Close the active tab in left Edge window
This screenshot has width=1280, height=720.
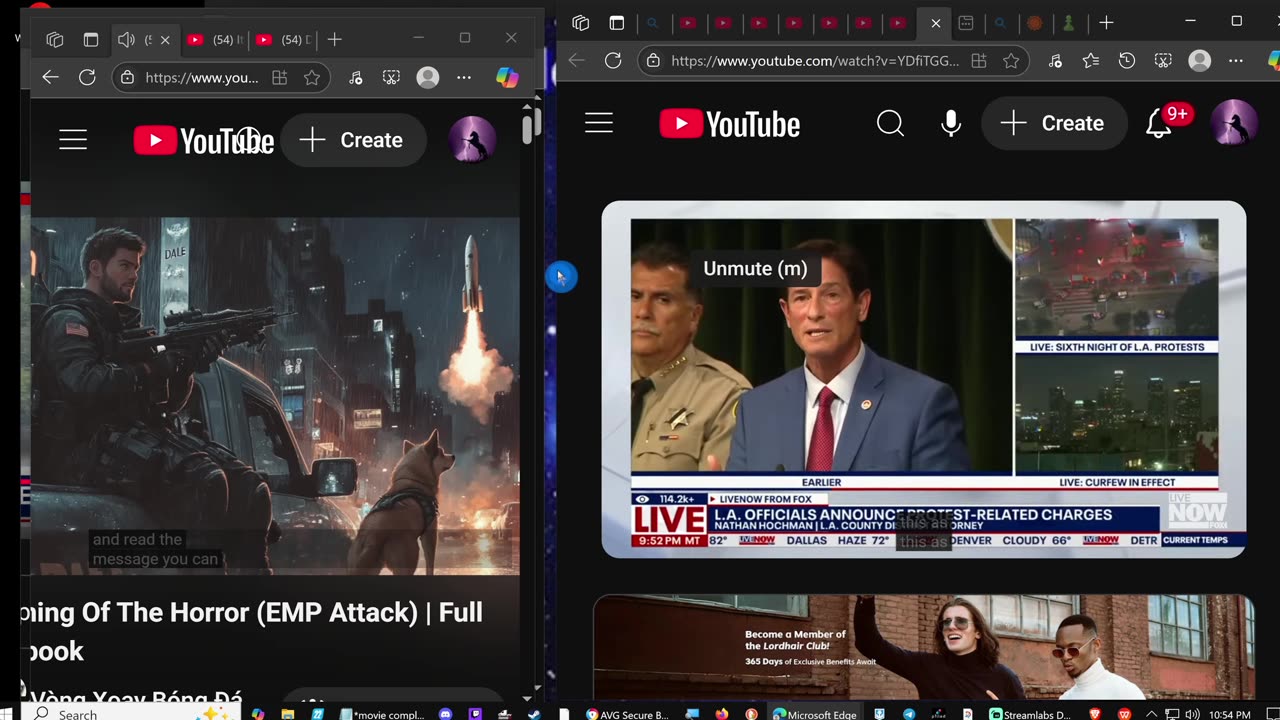165,39
